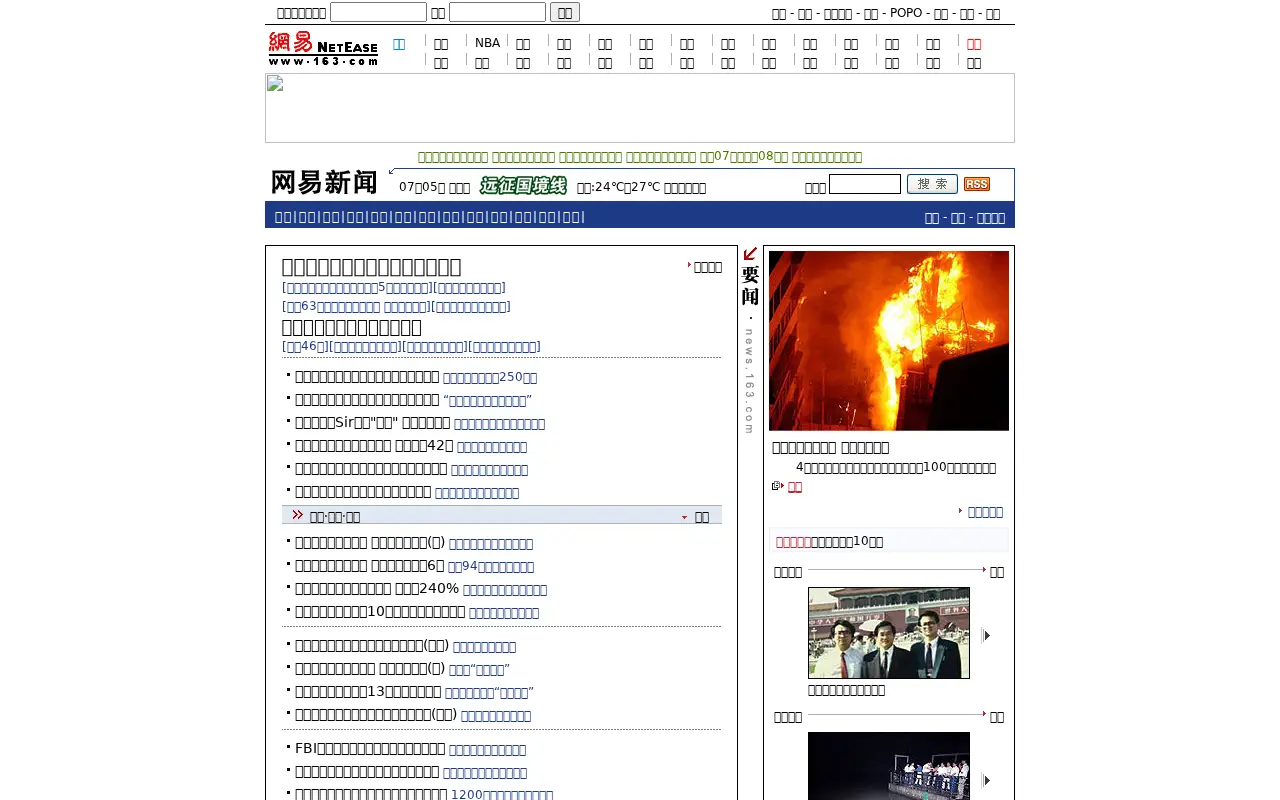Click in the username field at top
This screenshot has width=1280, height=800.
coord(378,12)
